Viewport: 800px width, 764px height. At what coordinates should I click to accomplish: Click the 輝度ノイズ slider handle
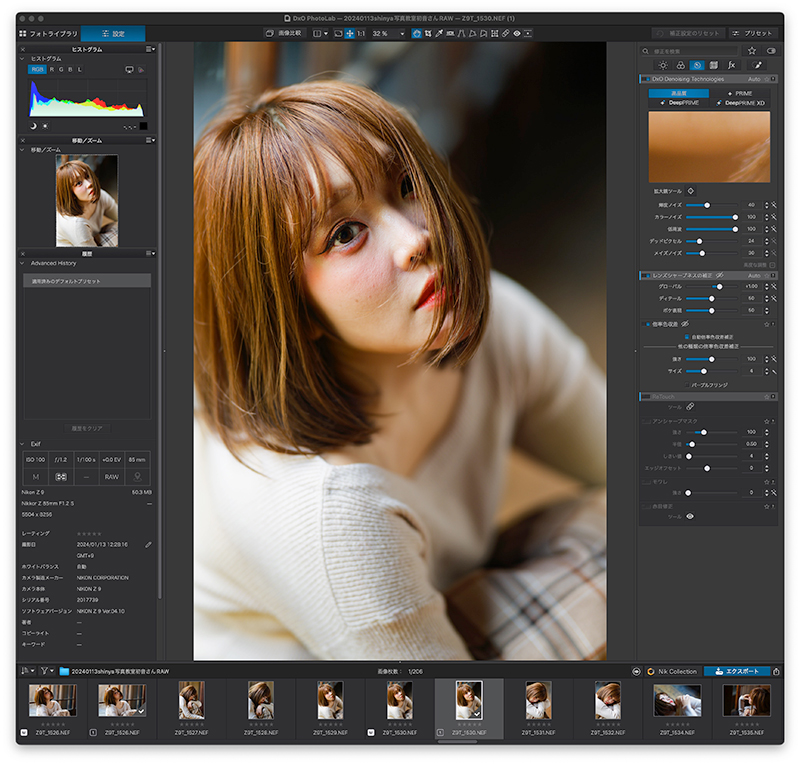707,204
